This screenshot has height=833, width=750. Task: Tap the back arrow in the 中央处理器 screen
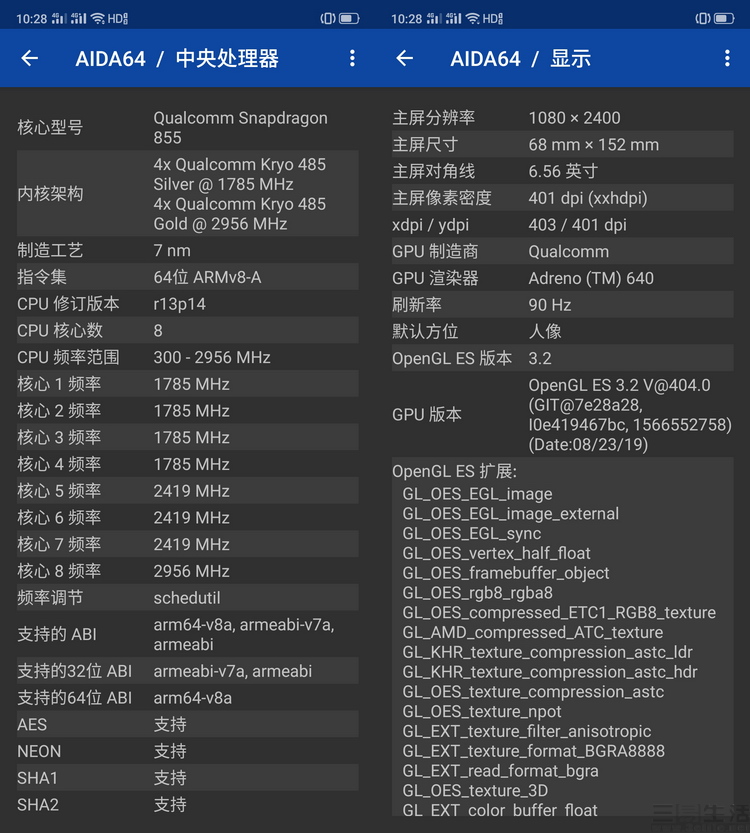click(30, 58)
